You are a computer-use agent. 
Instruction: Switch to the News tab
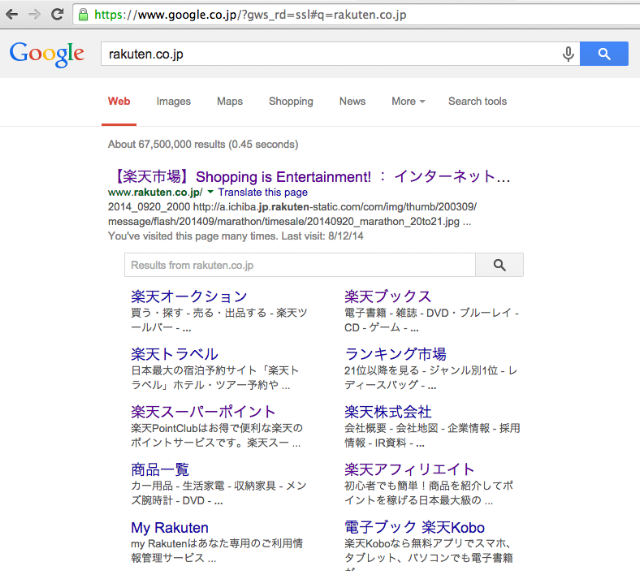[352, 101]
